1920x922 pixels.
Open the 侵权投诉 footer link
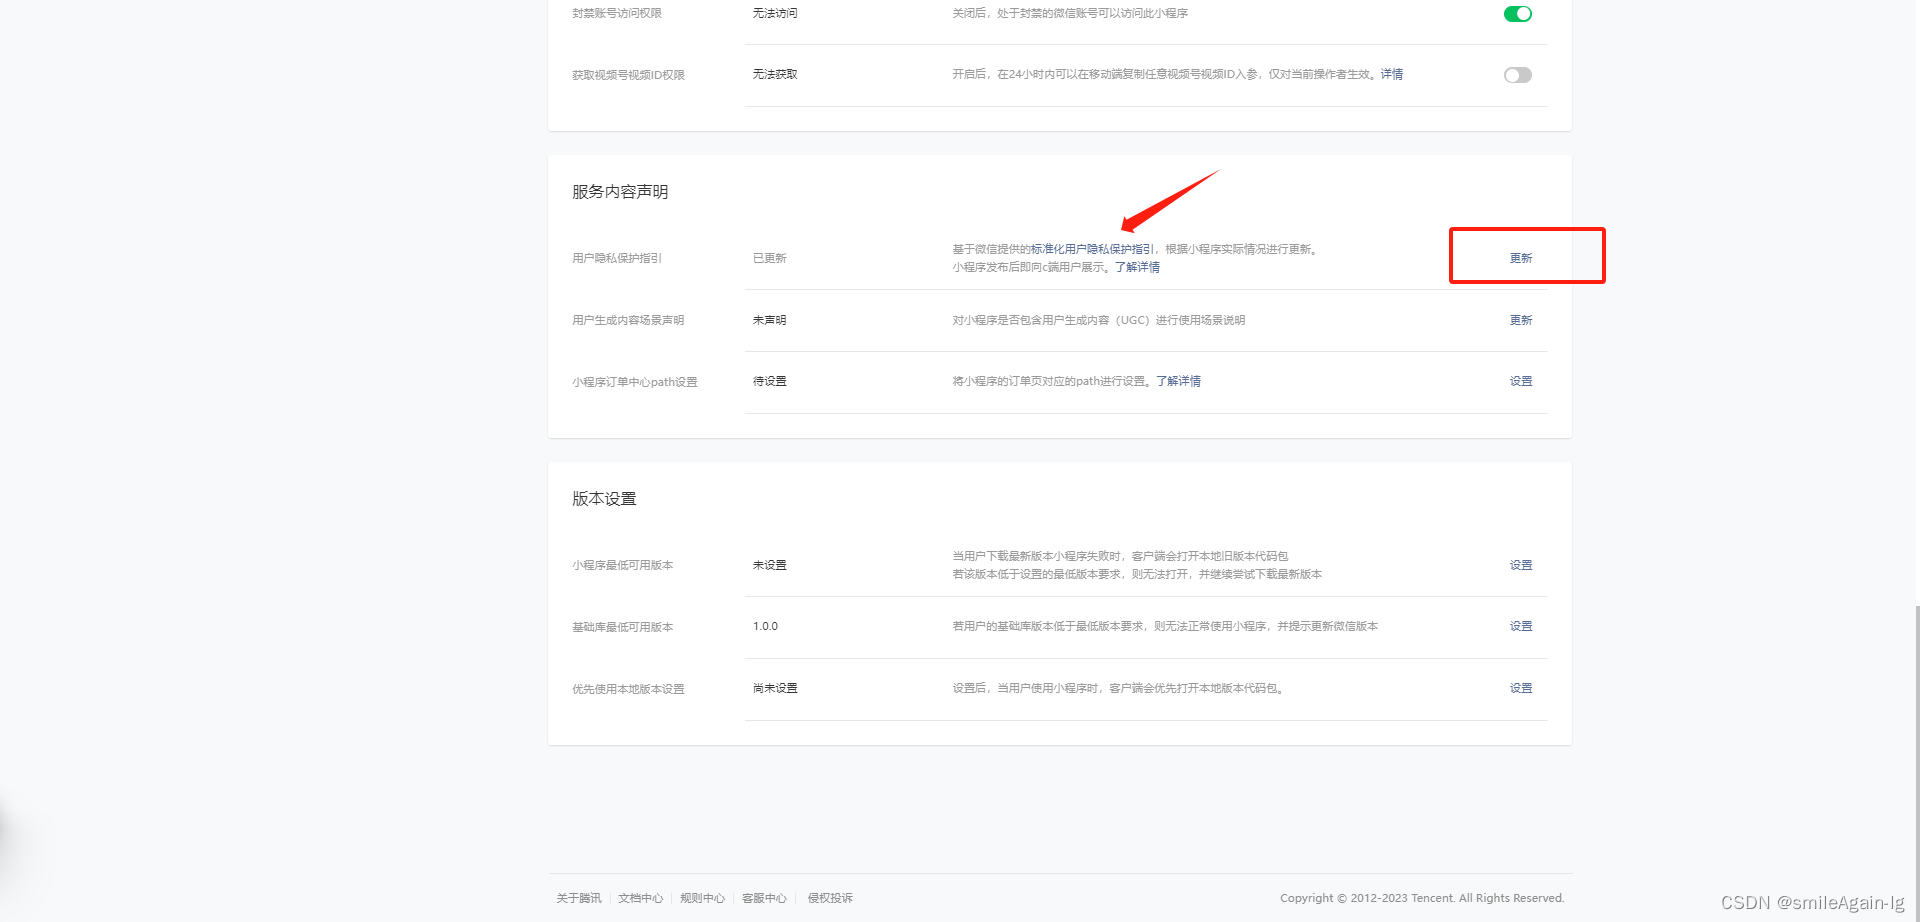831,898
